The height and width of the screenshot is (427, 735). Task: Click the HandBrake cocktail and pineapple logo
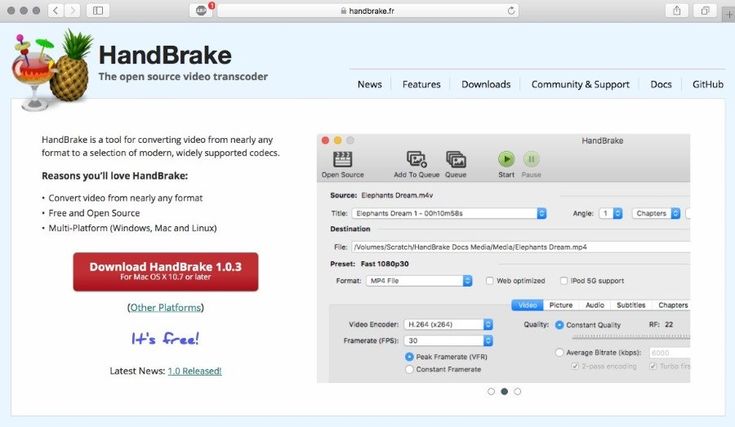(x=52, y=69)
